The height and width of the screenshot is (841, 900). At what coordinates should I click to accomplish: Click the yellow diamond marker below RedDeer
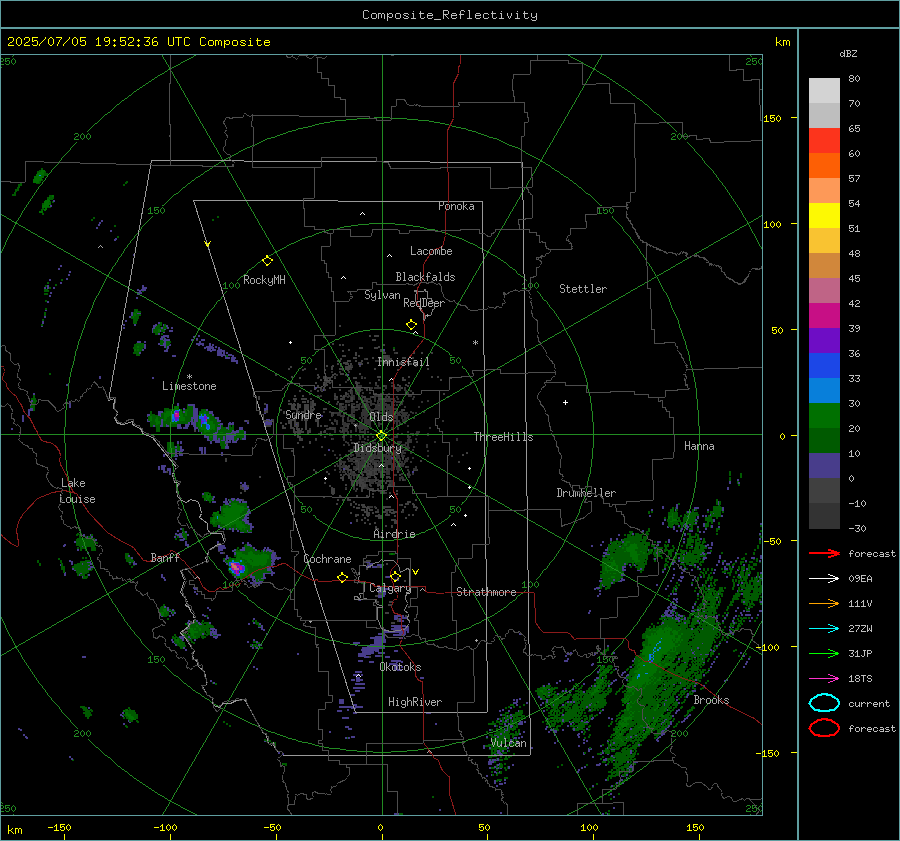click(411, 325)
